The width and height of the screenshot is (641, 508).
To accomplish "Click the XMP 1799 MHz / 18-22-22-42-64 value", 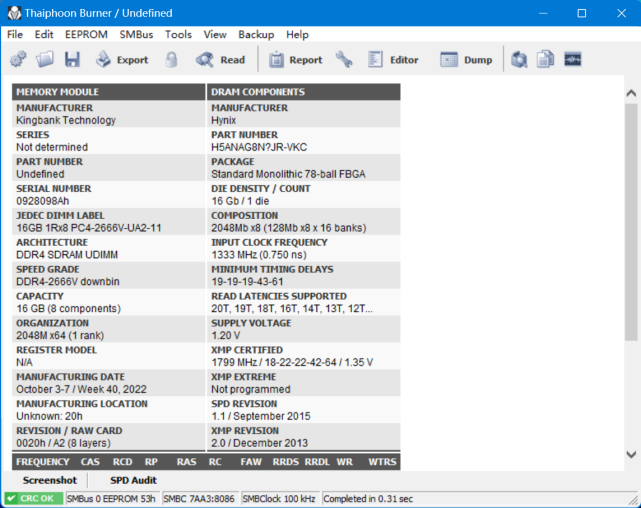I will pos(292,363).
